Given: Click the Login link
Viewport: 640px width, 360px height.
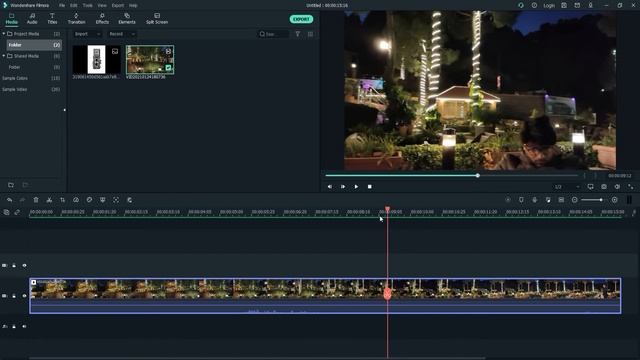Looking at the screenshot, I should [549, 6].
